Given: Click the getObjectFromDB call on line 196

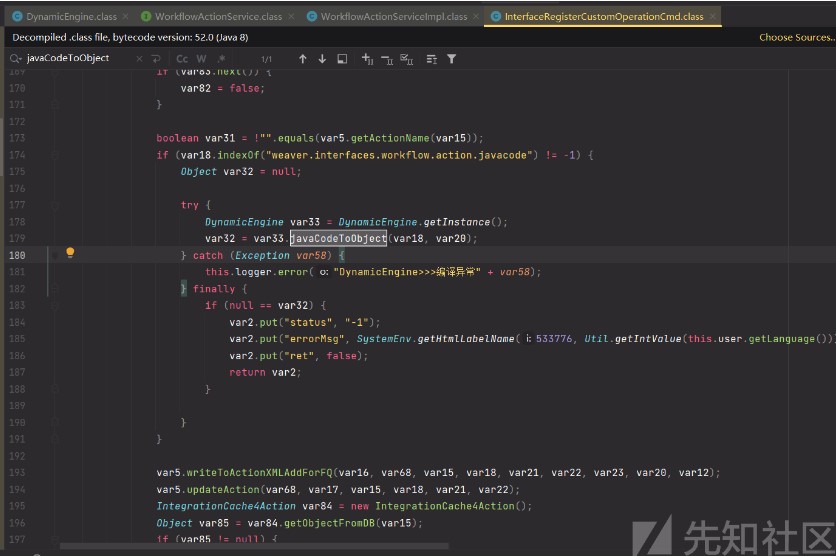Looking at the screenshot, I should [x=329, y=523].
